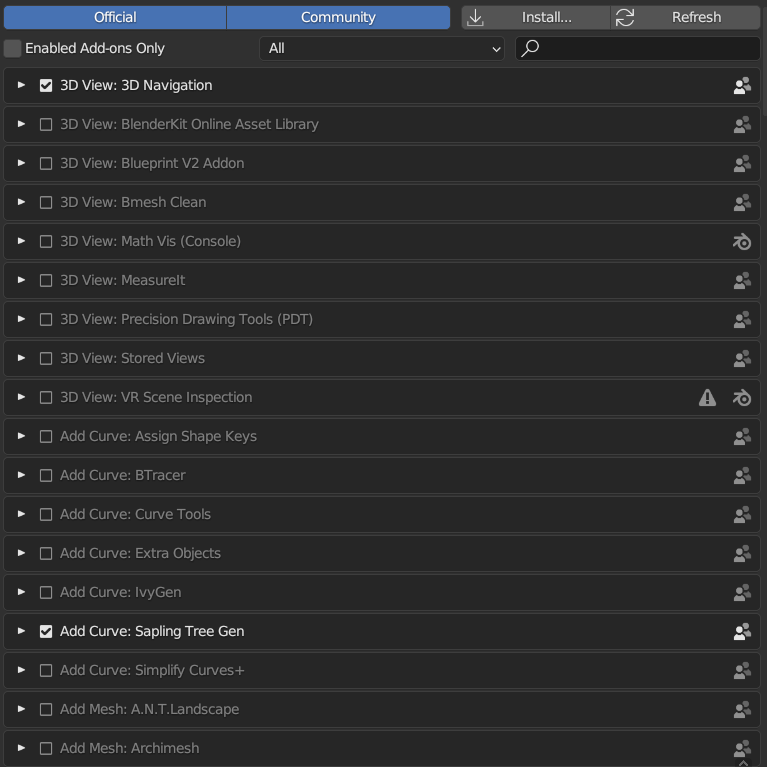Enable IvyGen add-on checkbox

coord(46,593)
